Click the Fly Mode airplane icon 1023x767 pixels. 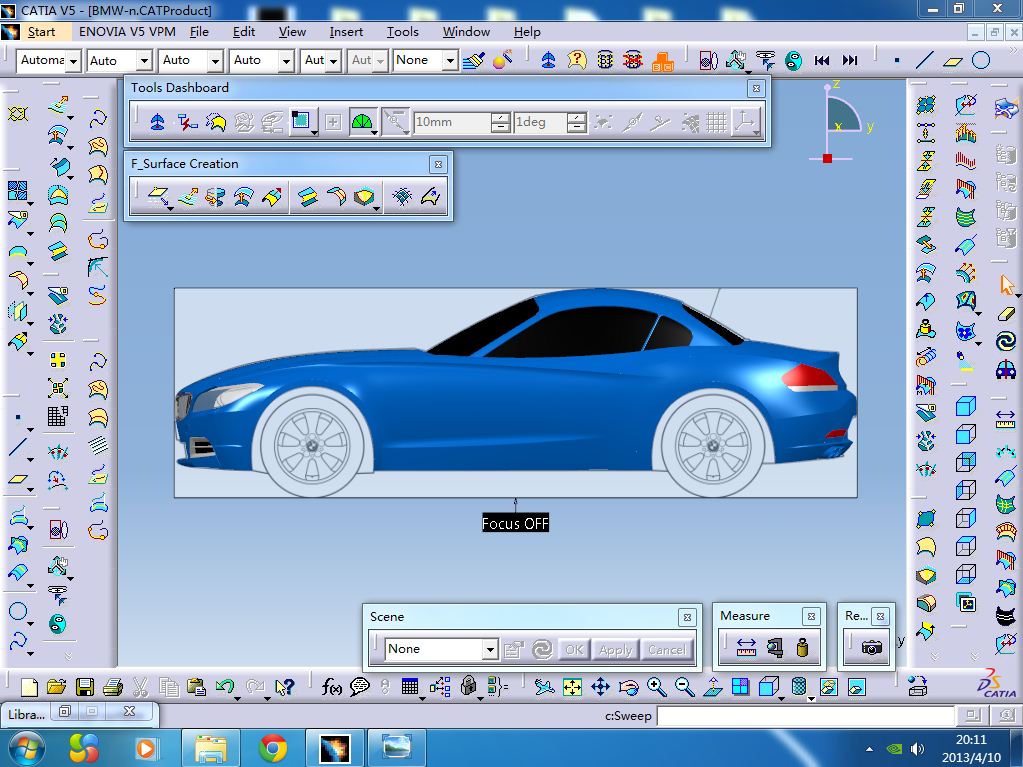[x=543, y=687]
